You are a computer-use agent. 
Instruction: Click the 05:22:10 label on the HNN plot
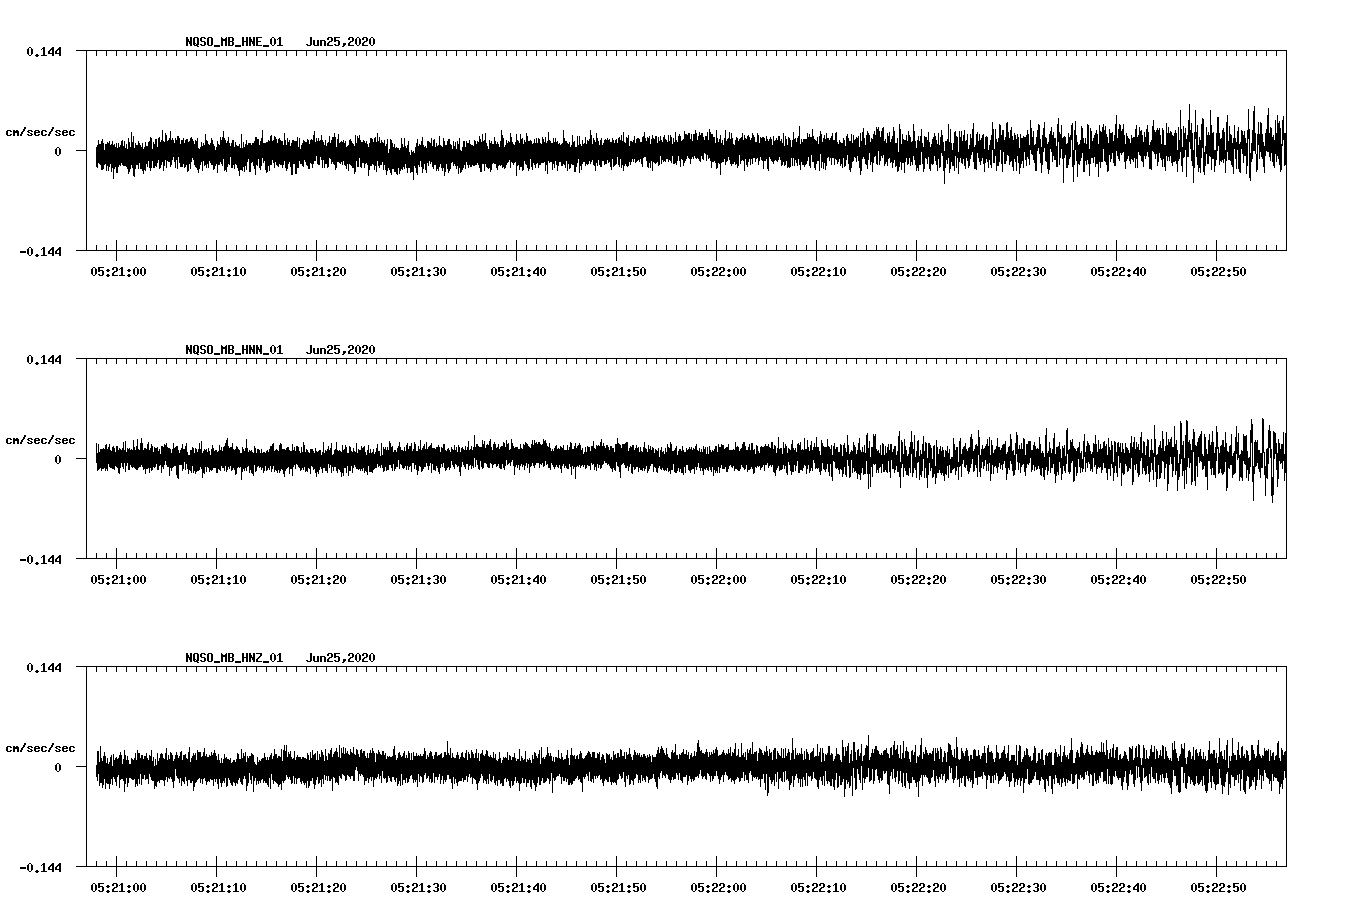[818, 579]
